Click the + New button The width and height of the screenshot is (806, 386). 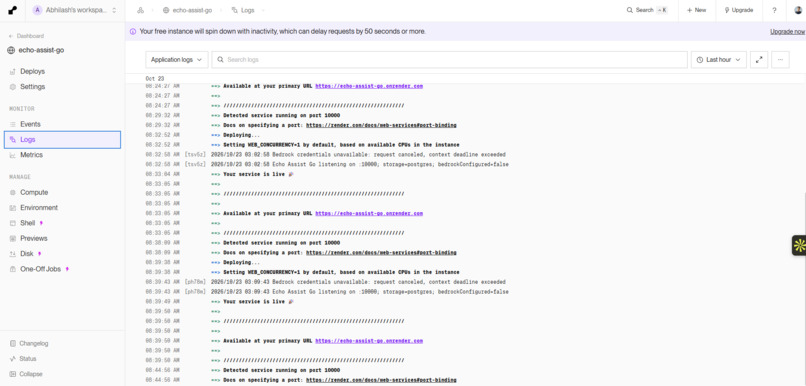[x=697, y=10]
